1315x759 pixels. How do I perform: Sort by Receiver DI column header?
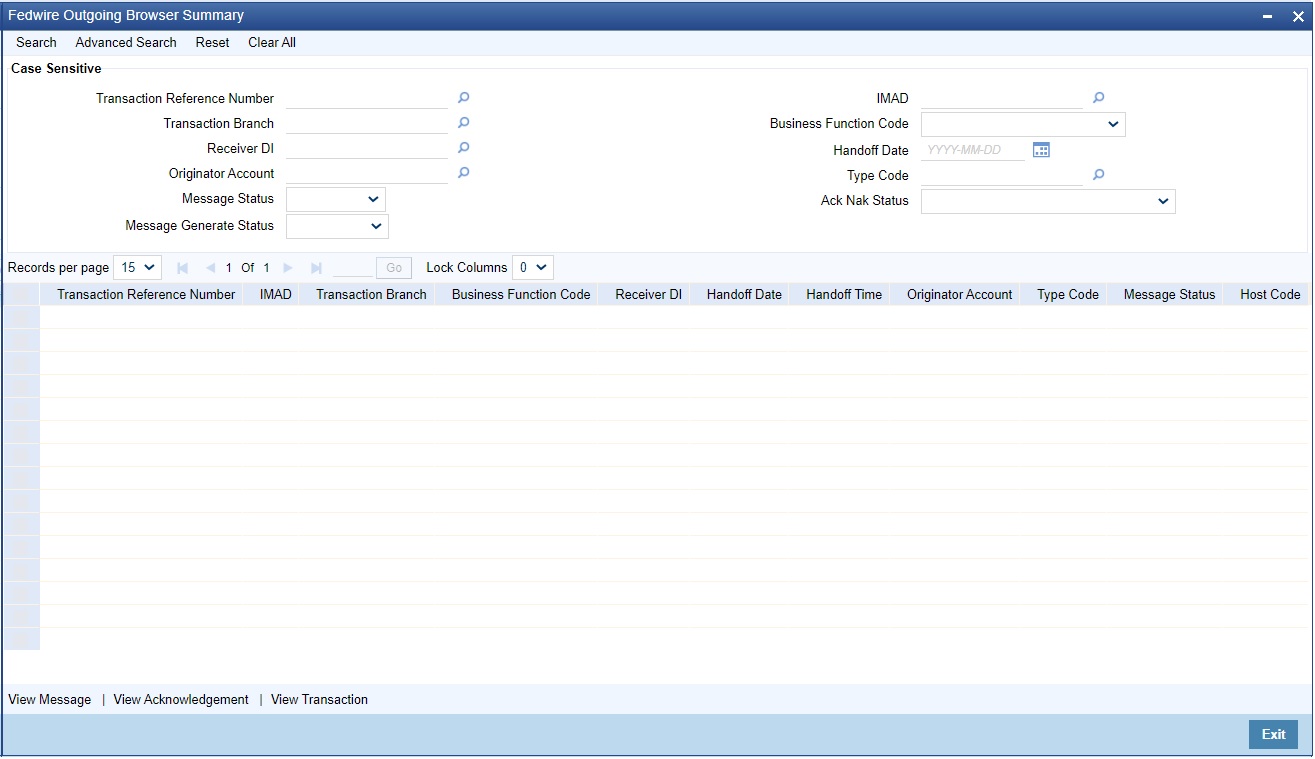(x=649, y=294)
